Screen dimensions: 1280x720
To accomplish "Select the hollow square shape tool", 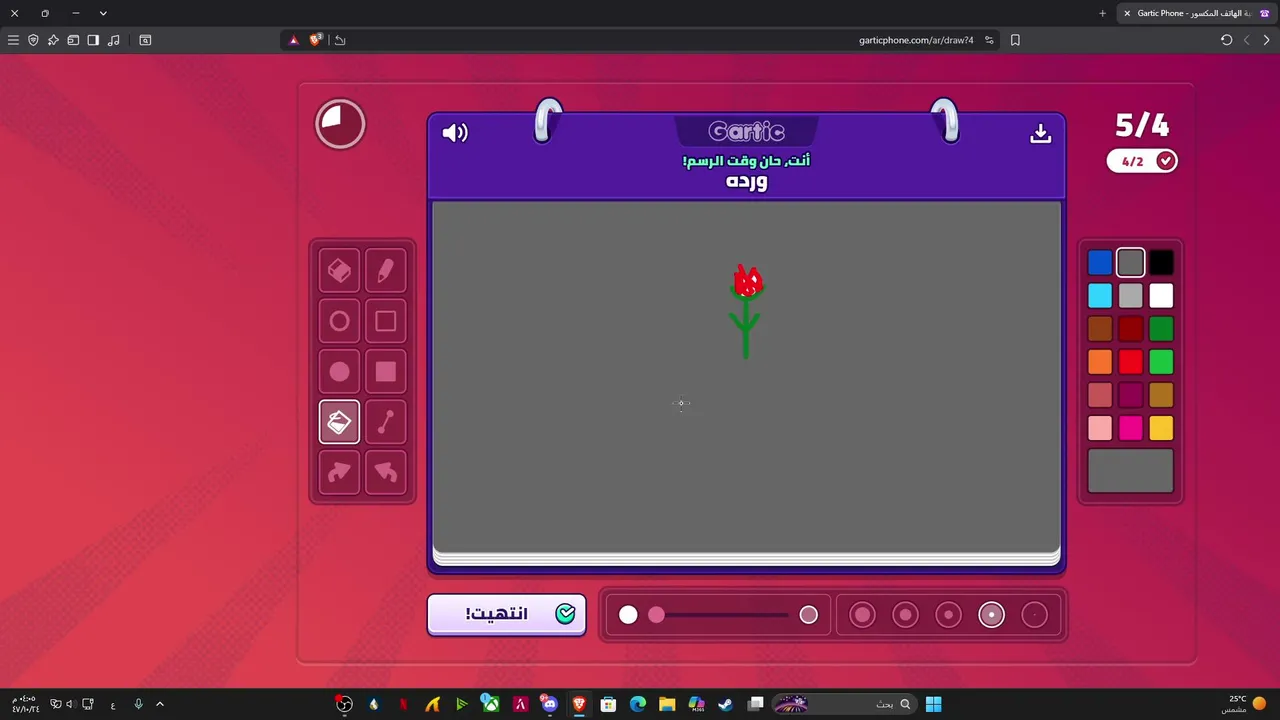I will pos(386,322).
